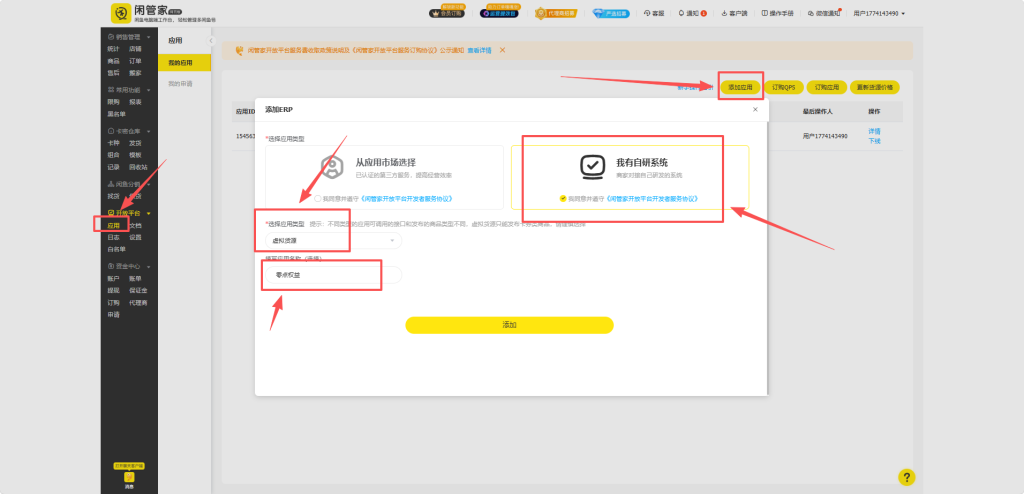Click the 从应用市场选择 hexagon icon
This screenshot has height=494, width=1024.
331,166
